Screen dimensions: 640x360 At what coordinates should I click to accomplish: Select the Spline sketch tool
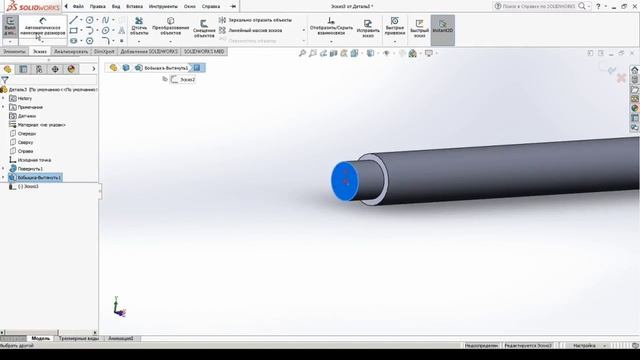pos(106,20)
